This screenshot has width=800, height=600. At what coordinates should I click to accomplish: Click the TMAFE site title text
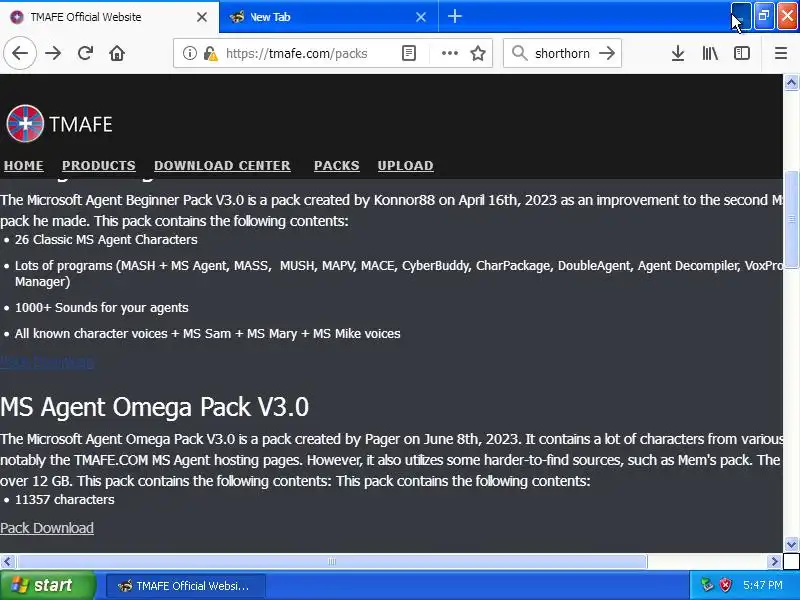(81, 124)
